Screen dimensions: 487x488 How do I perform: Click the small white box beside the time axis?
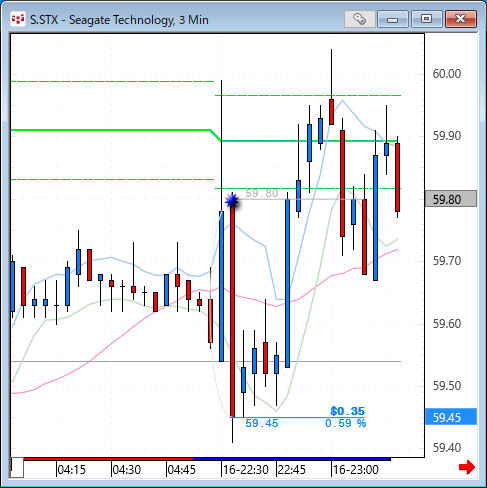click(17, 468)
